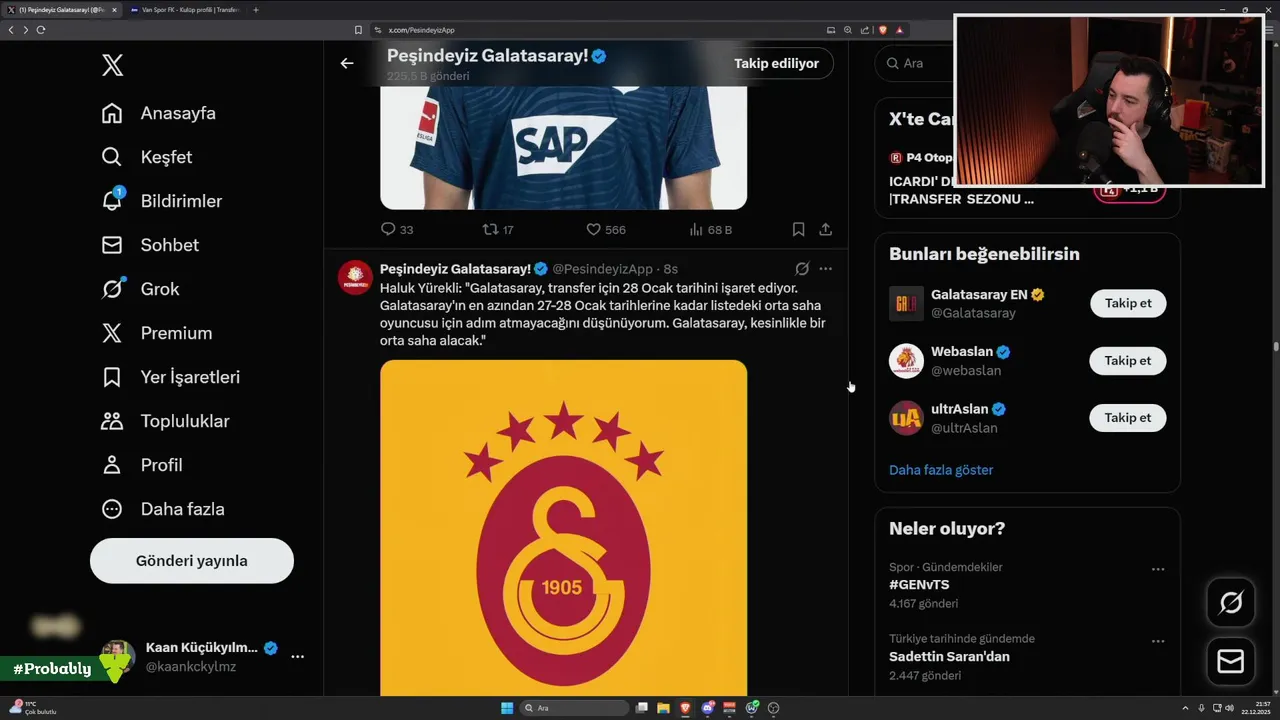The height and width of the screenshot is (720, 1280).
Task: Like the SAP jersey post, 566 likes
Action: tap(606, 229)
